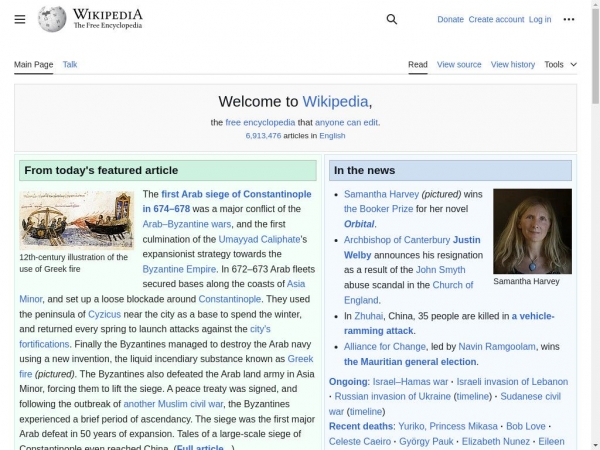This screenshot has height=450, width=600.
Task: Open the hamburger main menu
Action: point(20,19)
